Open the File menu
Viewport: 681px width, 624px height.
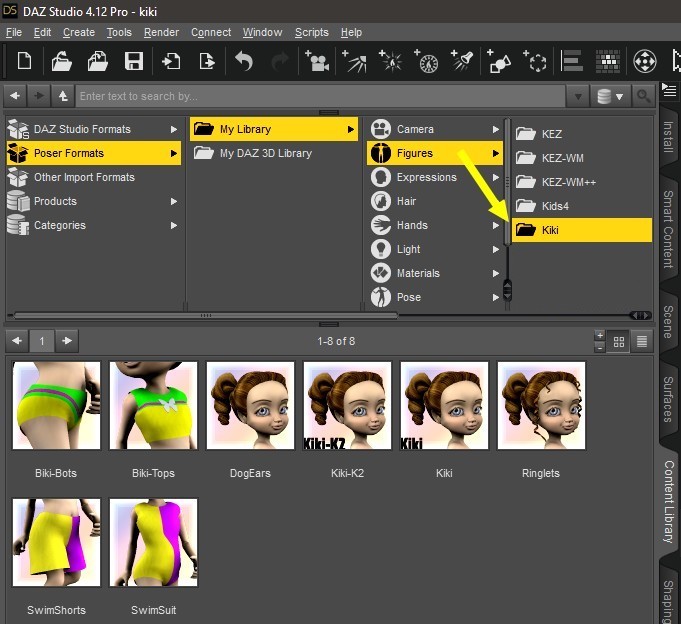tap(14, 32)
